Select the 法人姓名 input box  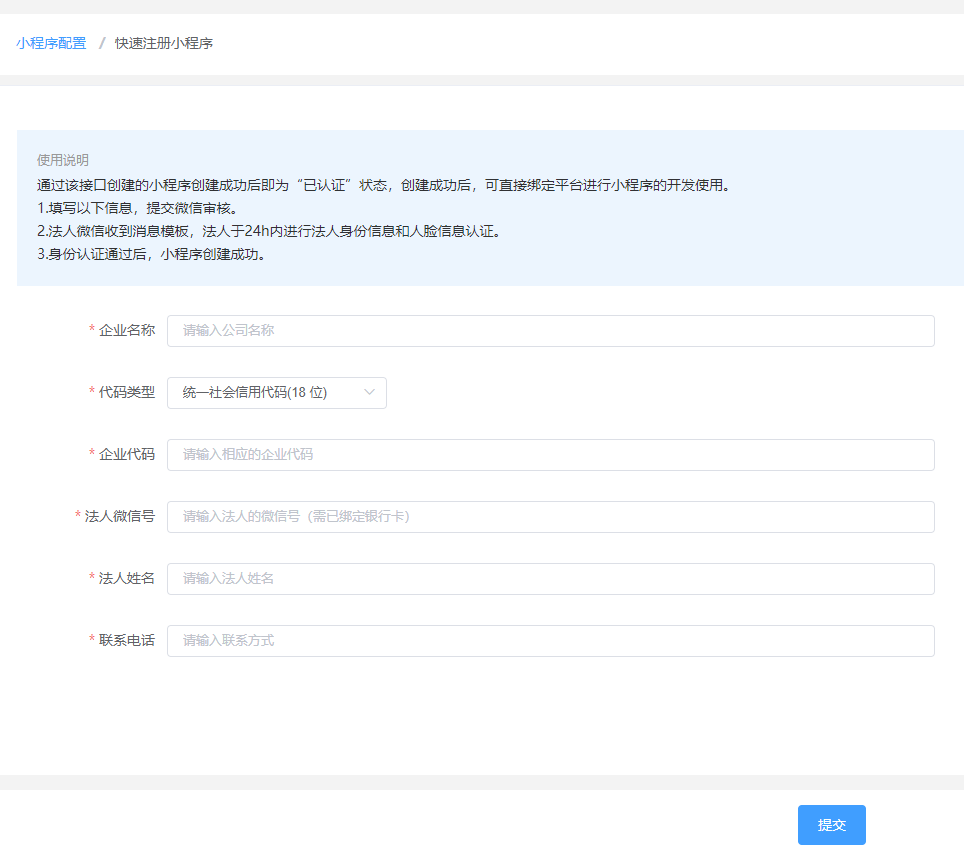tap(550, 579)
